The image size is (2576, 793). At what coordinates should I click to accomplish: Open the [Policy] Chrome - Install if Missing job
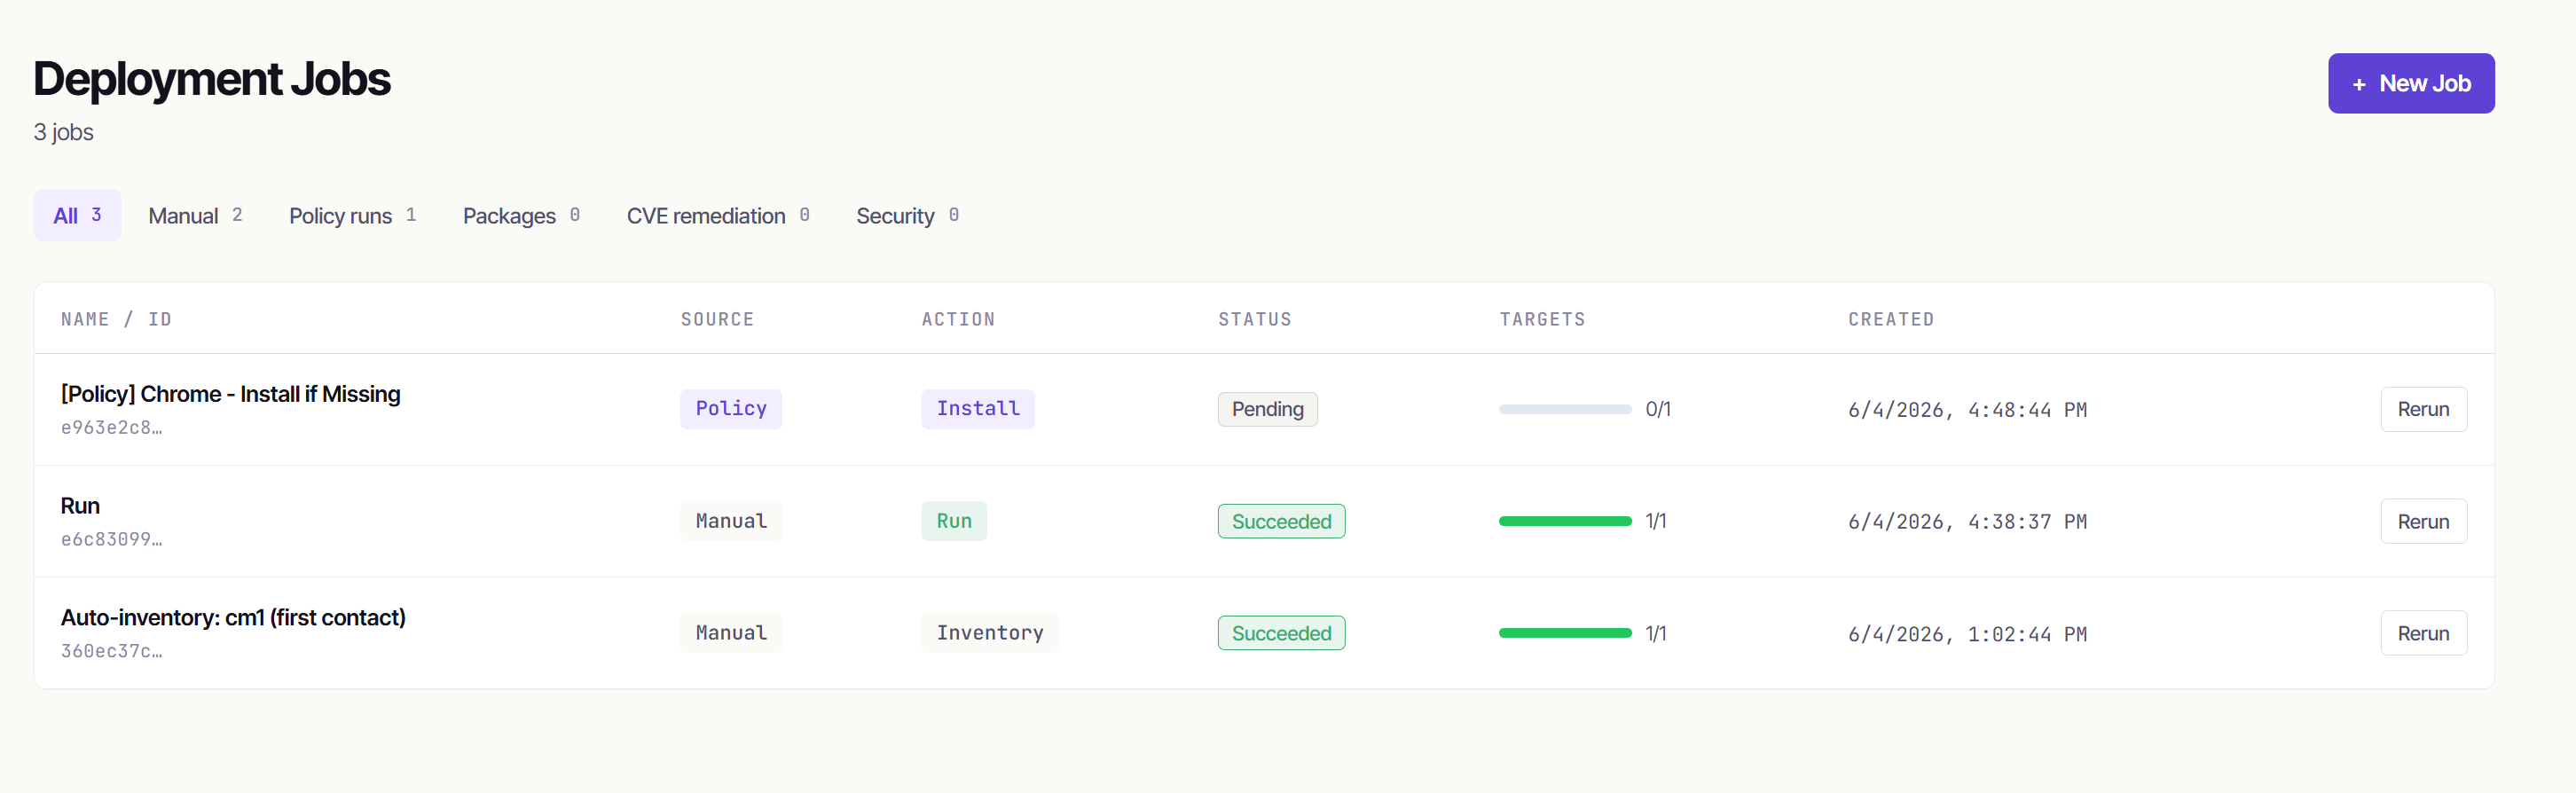coord(230,394)
